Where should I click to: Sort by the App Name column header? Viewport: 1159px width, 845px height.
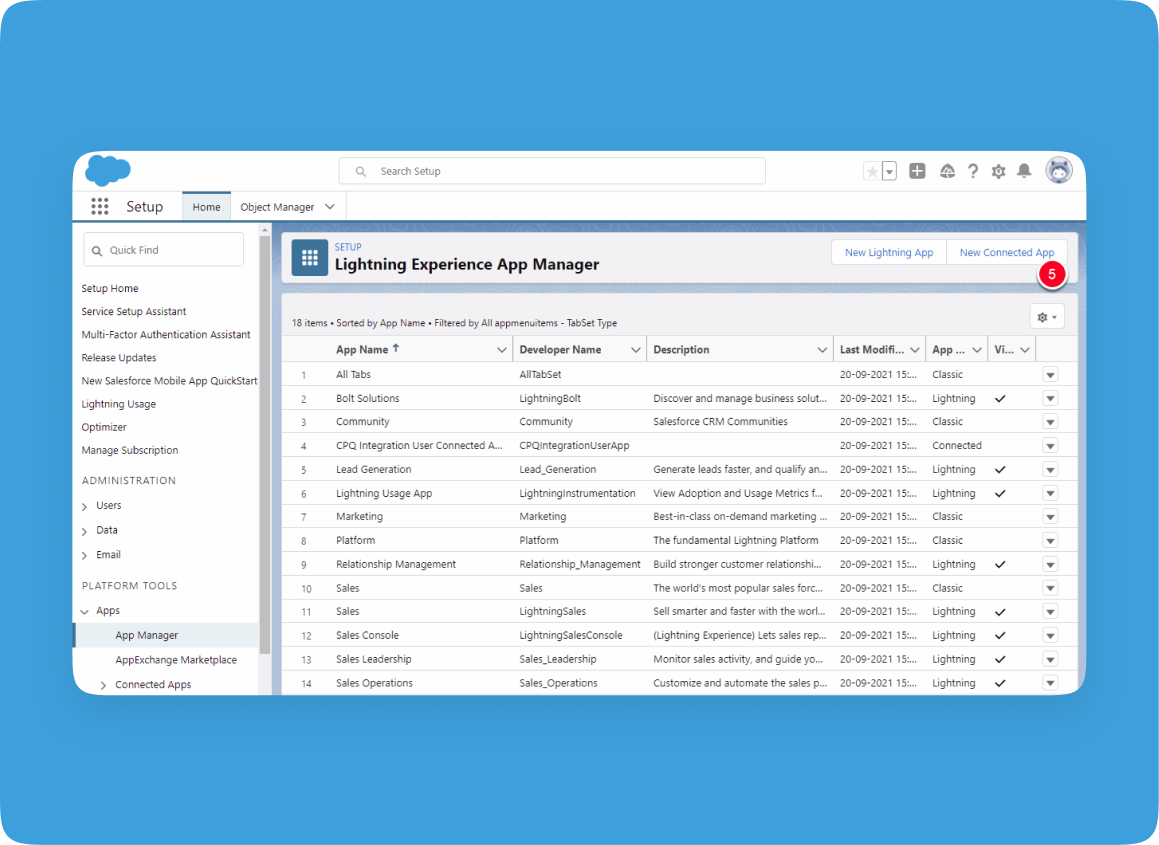pos(362,350)
